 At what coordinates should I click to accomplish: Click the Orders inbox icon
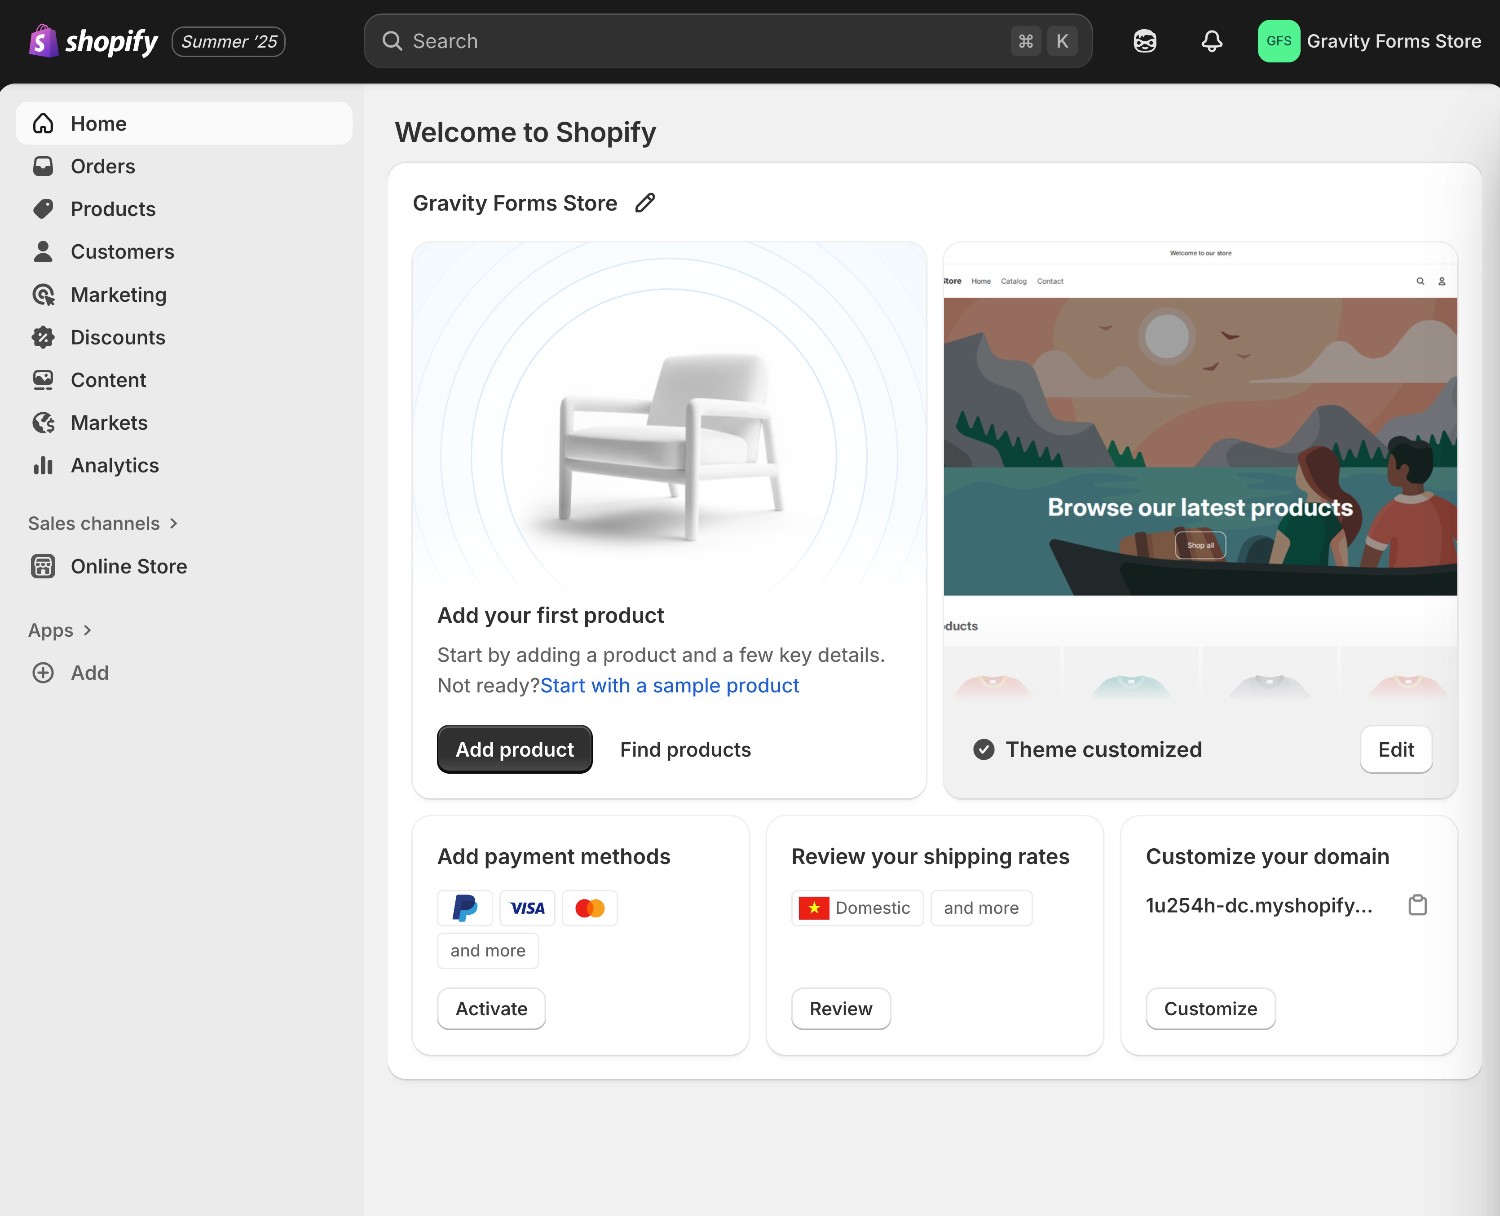(43, 166)
